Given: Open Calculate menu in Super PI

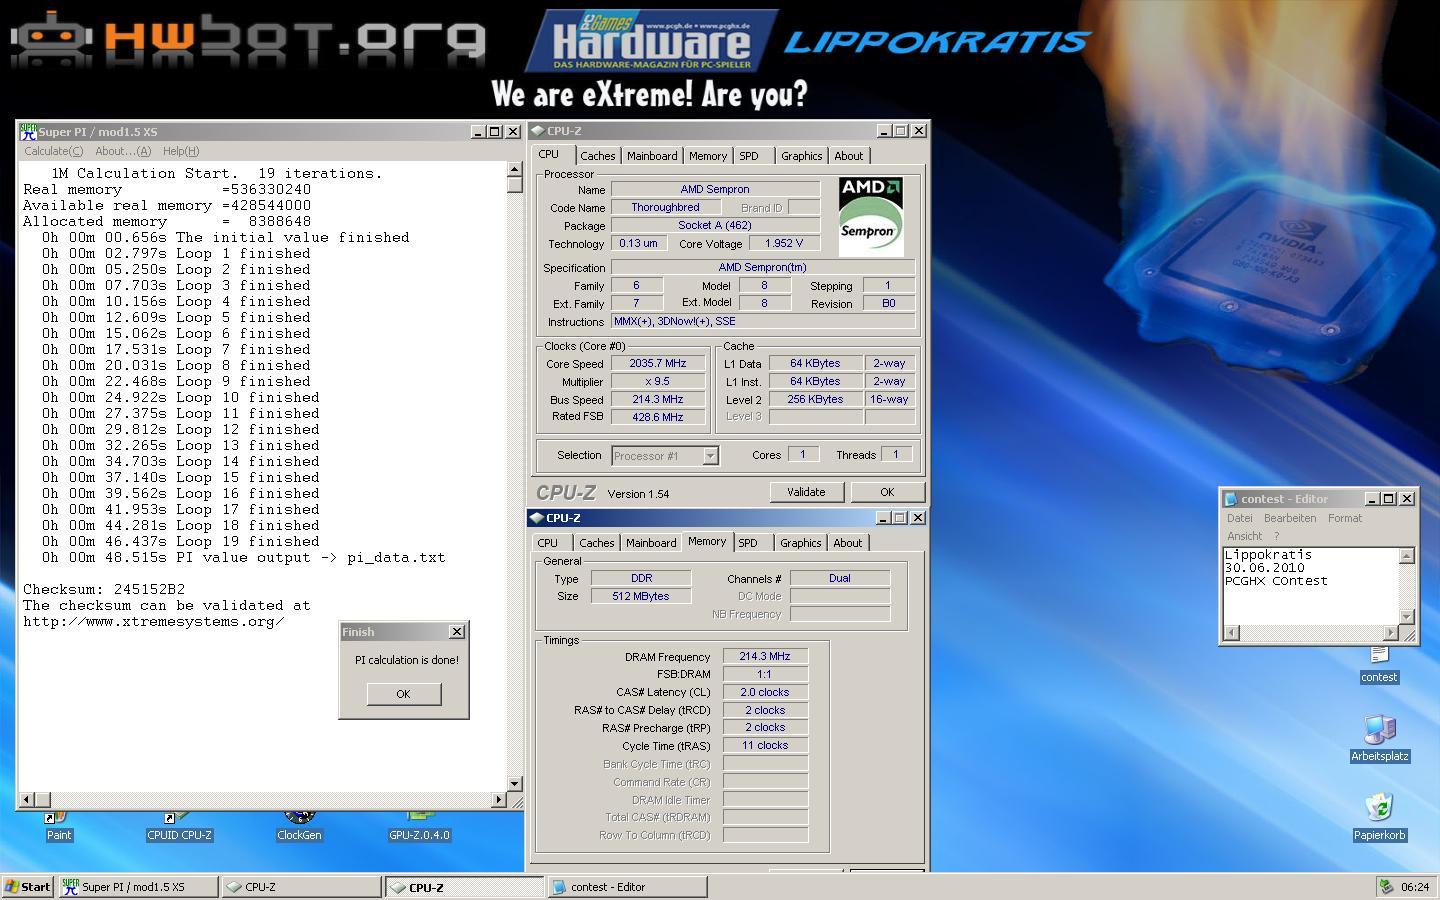Looking at the screenshot, I should pyautogui.click(x=53, y=151).
